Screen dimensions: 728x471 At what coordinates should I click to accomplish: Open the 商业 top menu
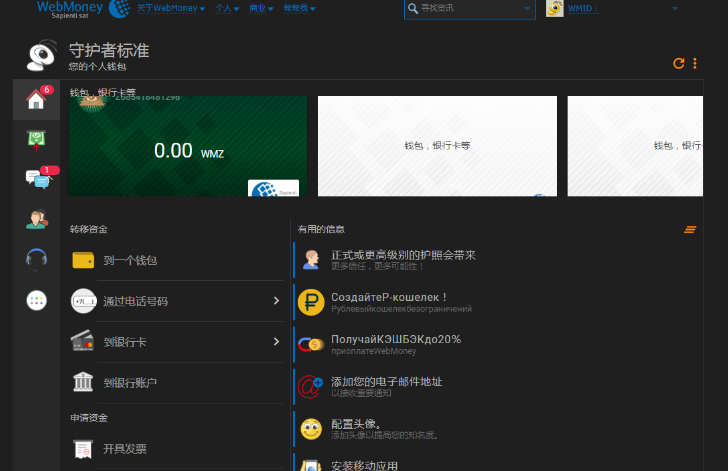coord(261,8)
